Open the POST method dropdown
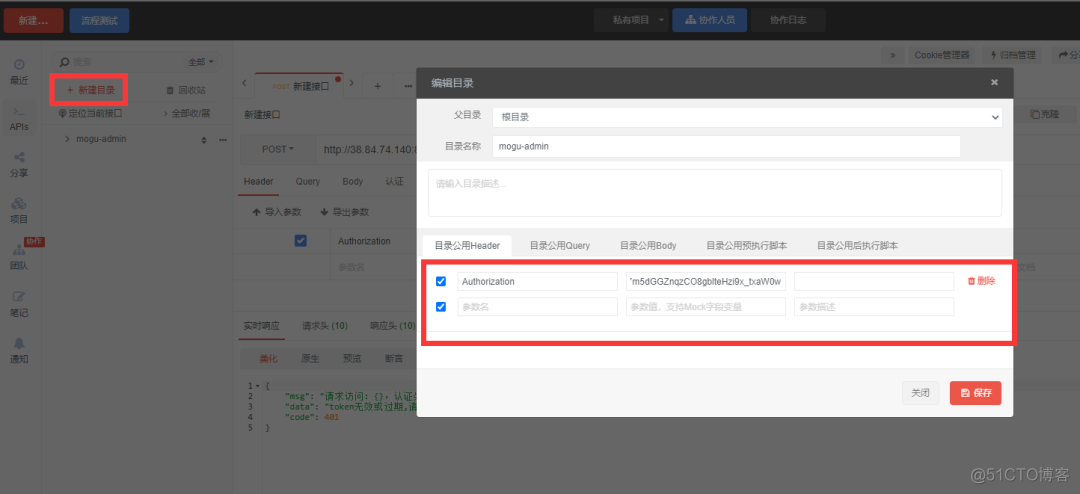The image size is (1080, 494). click(278, 149)
